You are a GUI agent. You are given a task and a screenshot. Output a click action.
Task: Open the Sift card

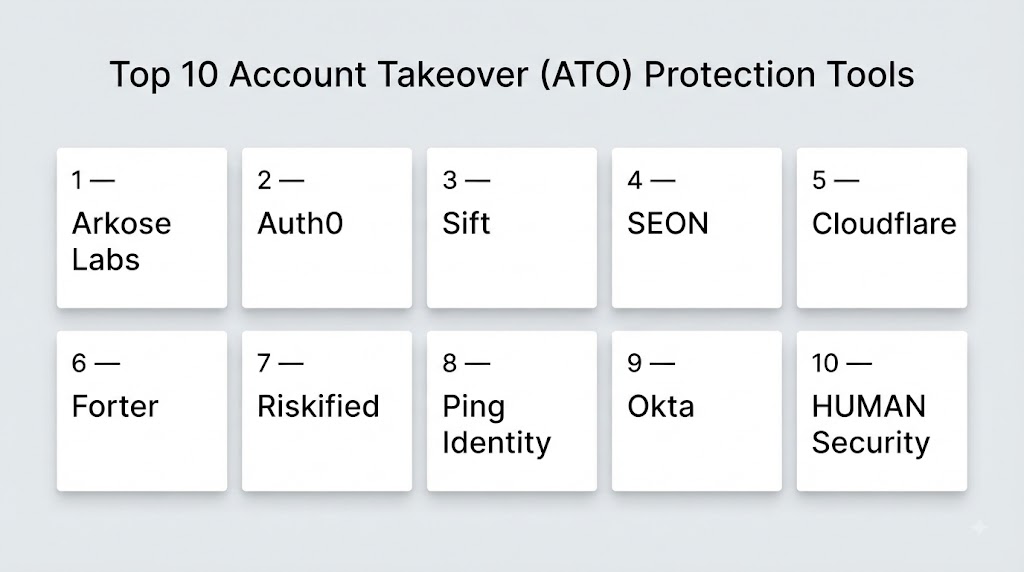pyautogui.click(x=512, y=228)
